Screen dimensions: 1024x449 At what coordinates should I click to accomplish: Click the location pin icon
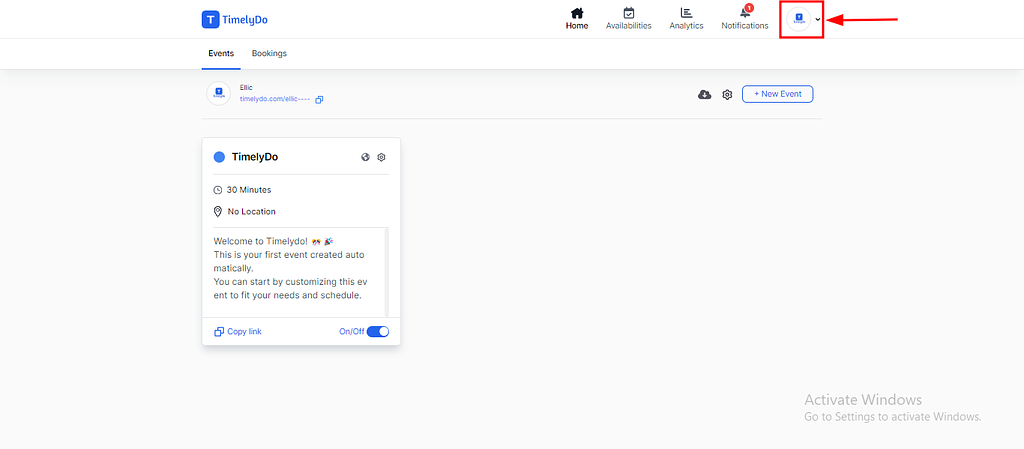(218, 211)
